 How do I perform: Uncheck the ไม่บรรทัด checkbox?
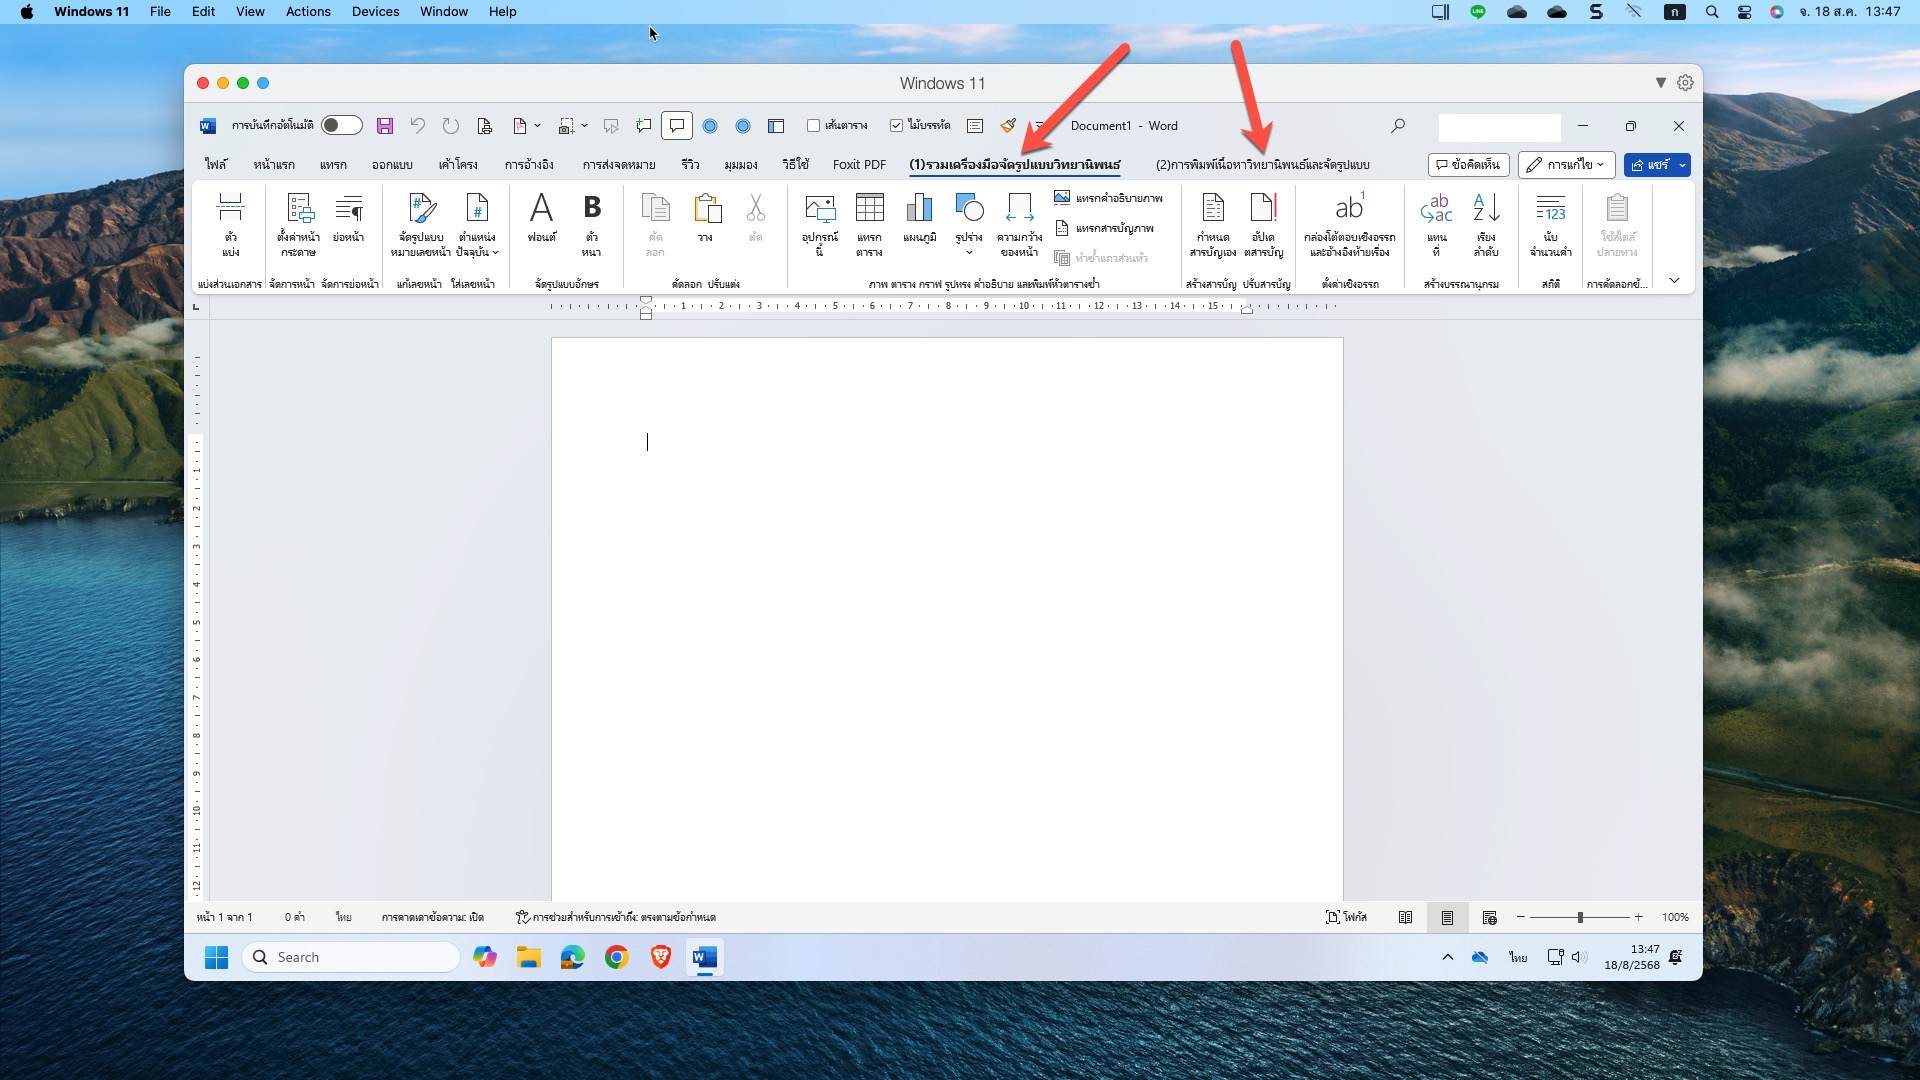point(896,126)
